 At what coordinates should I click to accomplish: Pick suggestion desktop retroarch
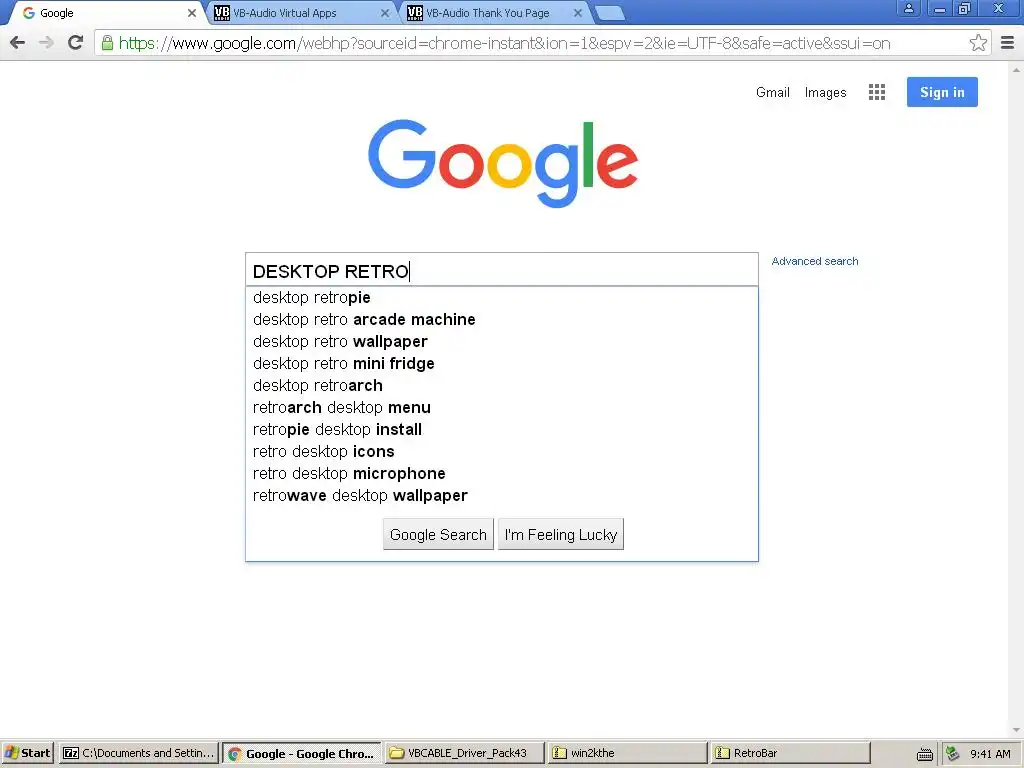coord(502,385)
